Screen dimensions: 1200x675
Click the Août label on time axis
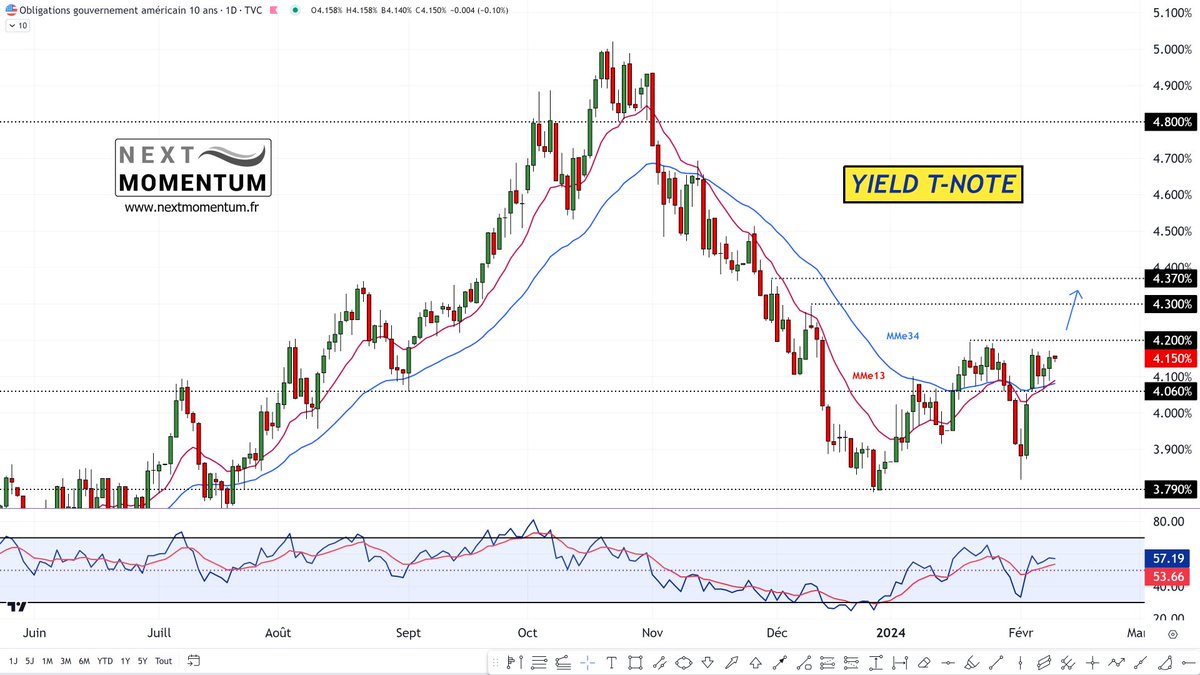(278, 632)
